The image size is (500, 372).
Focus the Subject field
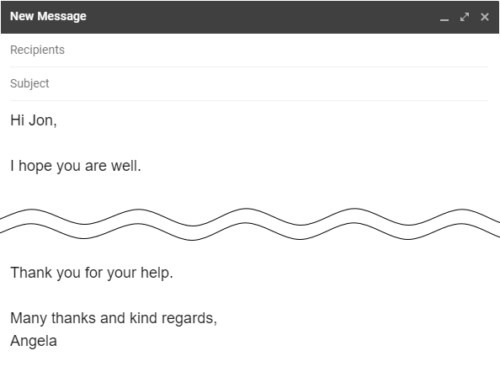coord(249,84)
